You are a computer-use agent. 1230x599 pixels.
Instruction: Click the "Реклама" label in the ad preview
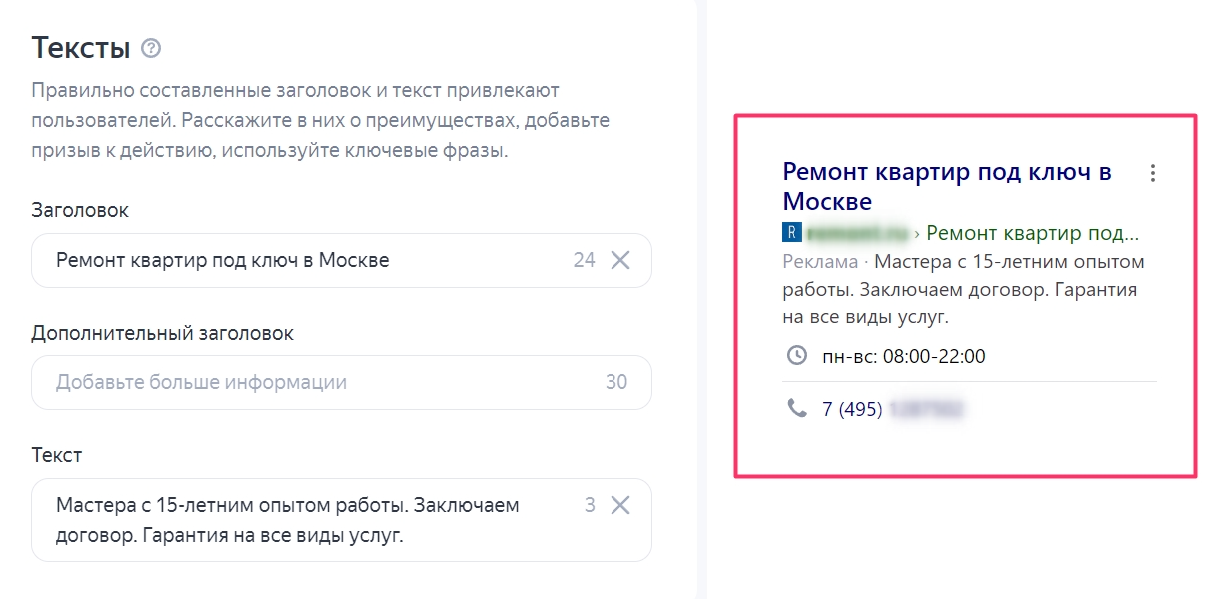[819, 262]
